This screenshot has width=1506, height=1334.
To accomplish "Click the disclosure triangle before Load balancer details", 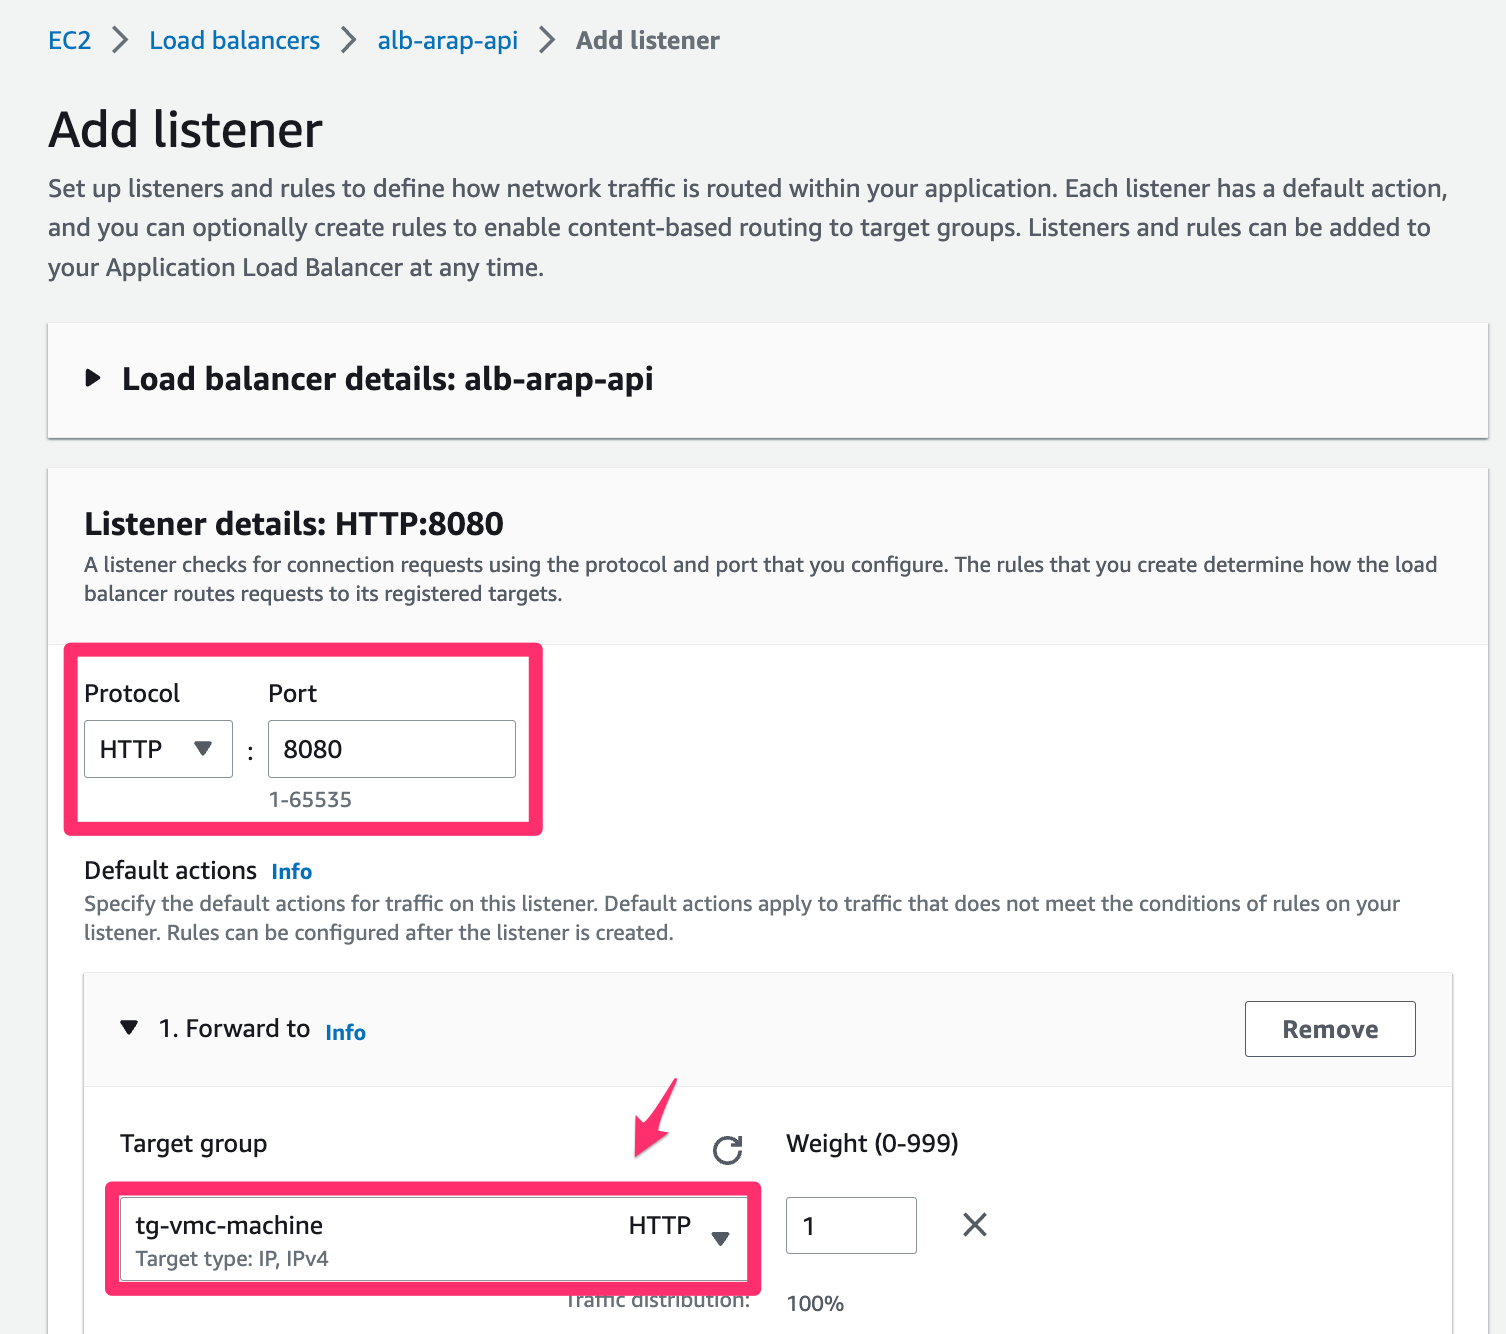I will [93, 378].
